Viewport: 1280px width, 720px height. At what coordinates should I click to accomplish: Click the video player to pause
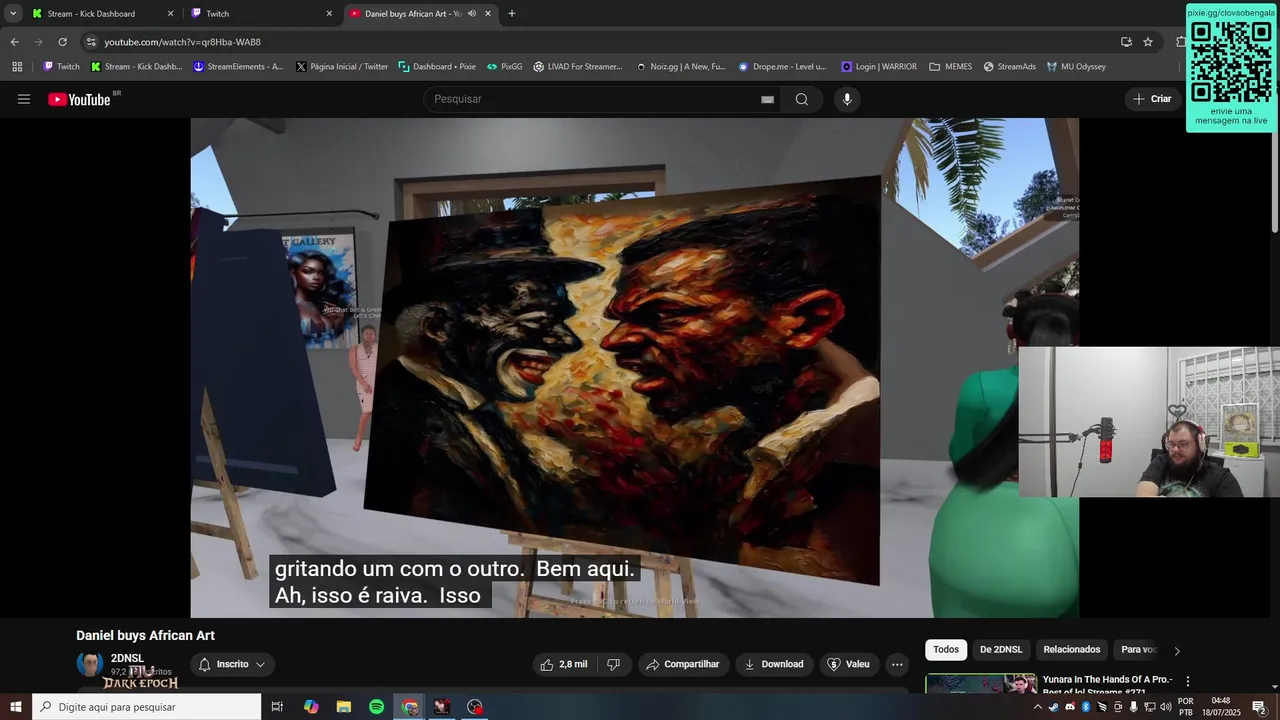pos(634,367)
